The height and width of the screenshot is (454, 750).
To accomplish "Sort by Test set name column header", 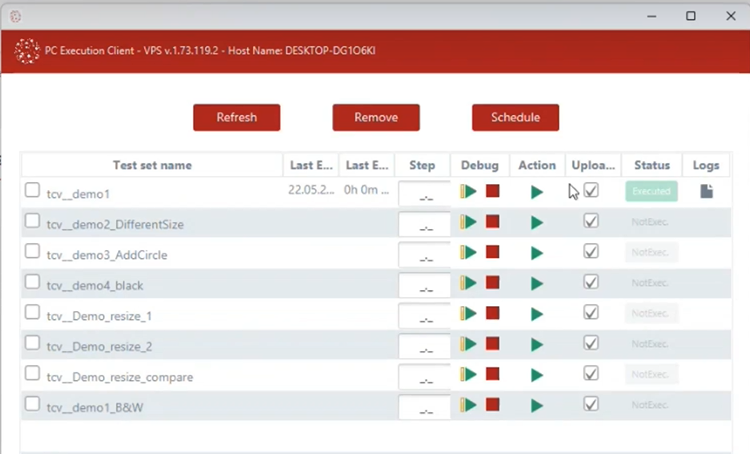I will point(152,165).
